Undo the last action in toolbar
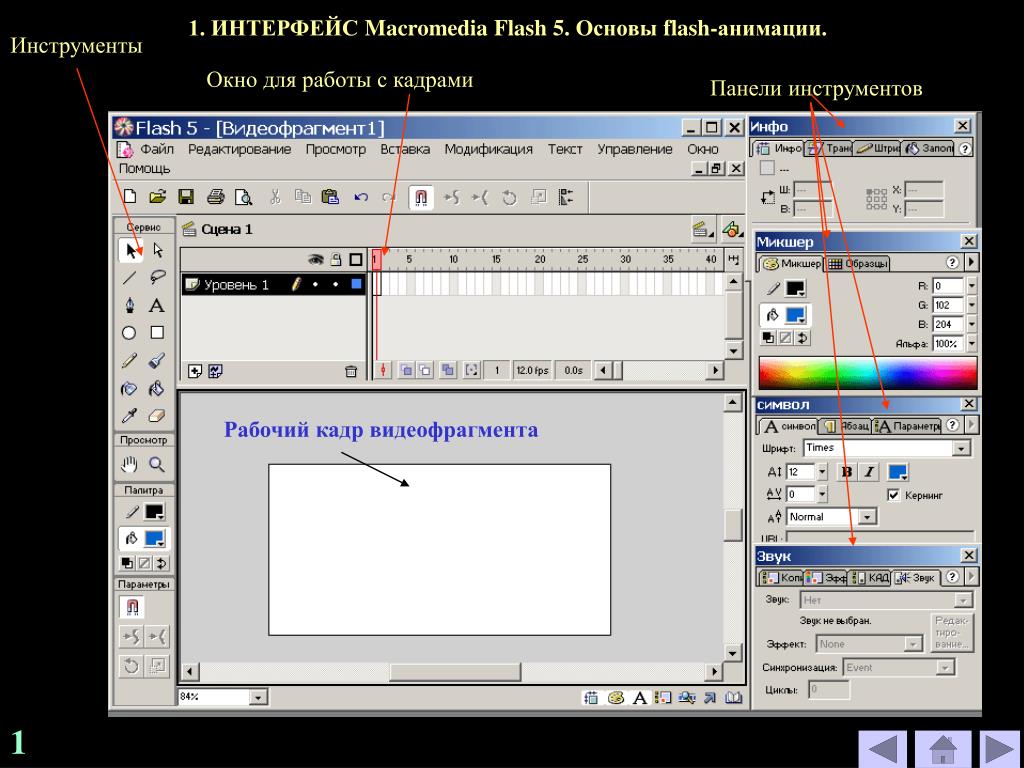This screenshot has height=768, width=1024. coord(361,197)
